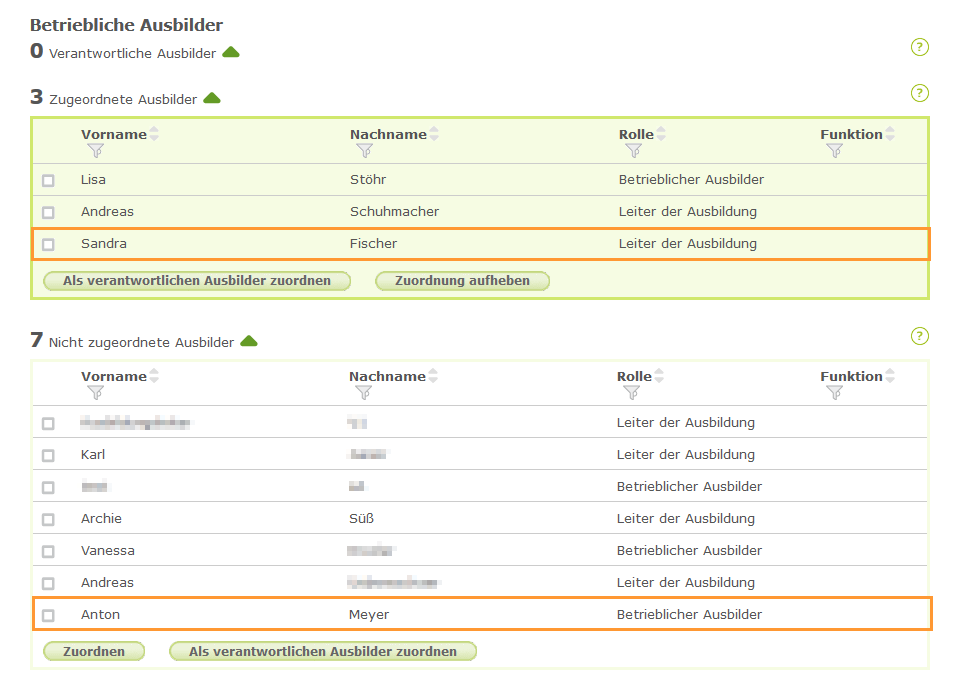Click Als verantwortlichen Ausbilder zuordnen in assigned table
The width and height of the screenshot is (976, 700).
(197, 281)
